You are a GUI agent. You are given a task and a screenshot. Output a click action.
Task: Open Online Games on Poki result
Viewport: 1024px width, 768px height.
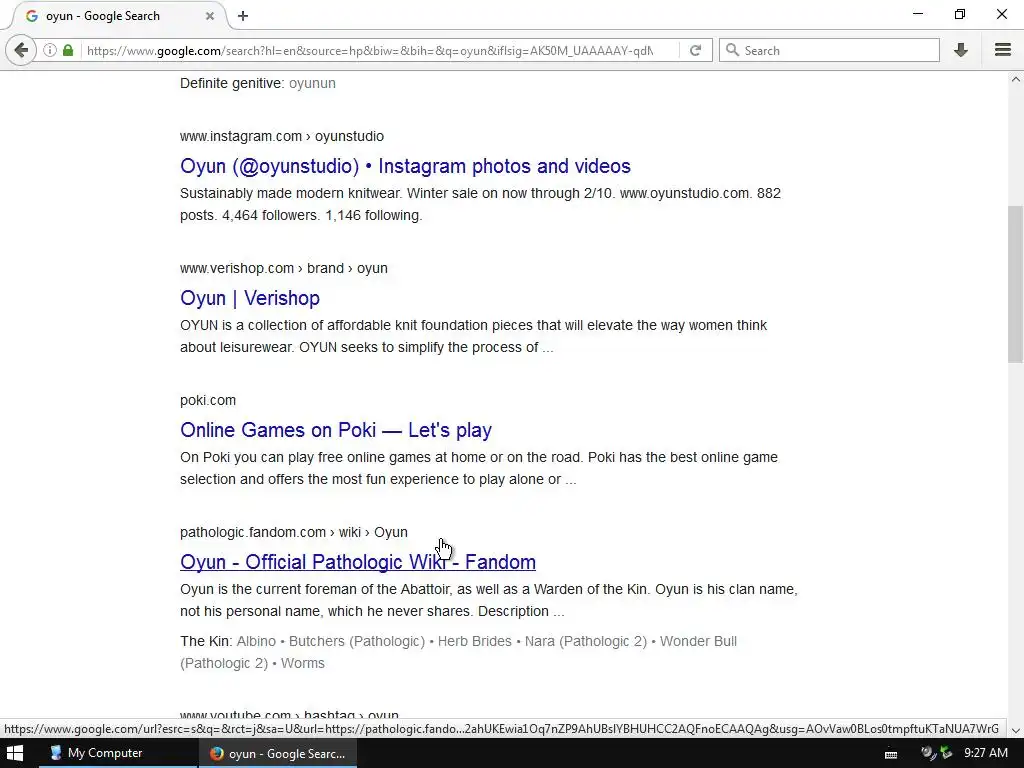[x=336, y=430]
